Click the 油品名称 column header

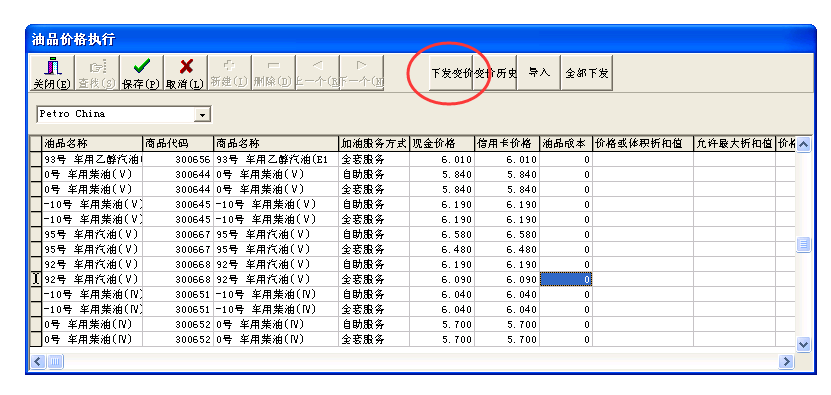click(x=92, y=144)
